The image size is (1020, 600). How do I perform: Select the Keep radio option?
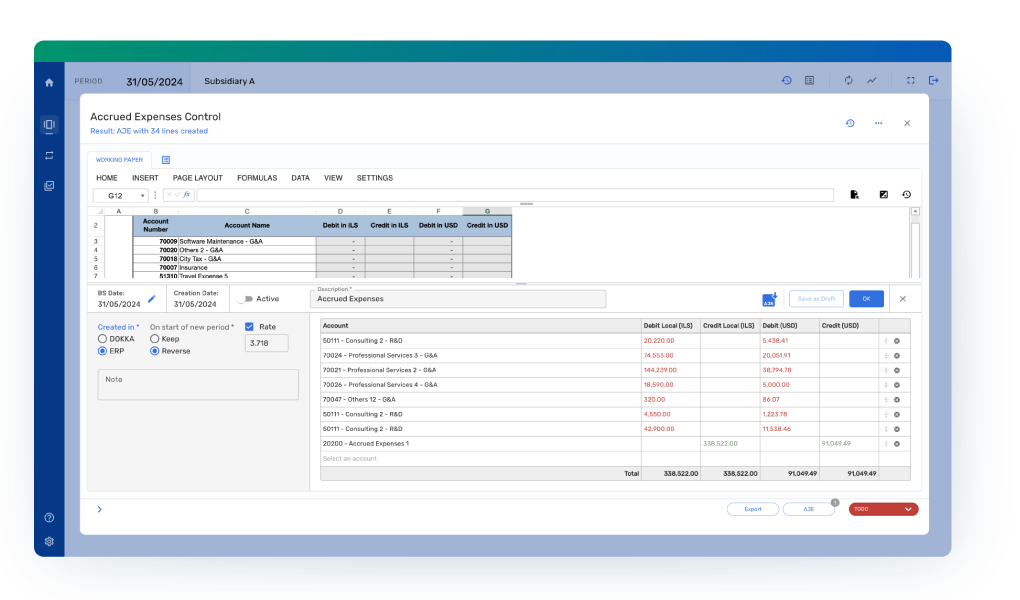coord(155,339)
